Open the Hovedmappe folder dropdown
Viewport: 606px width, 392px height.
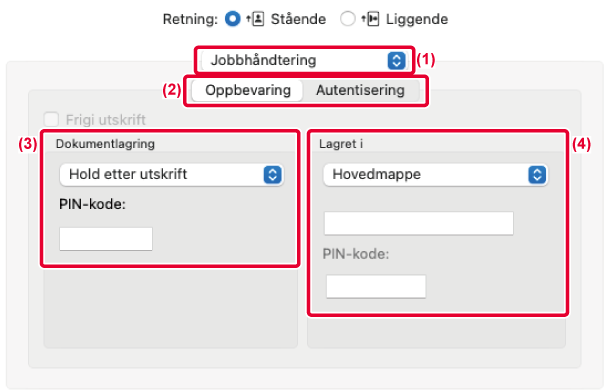tap(435, 174)
